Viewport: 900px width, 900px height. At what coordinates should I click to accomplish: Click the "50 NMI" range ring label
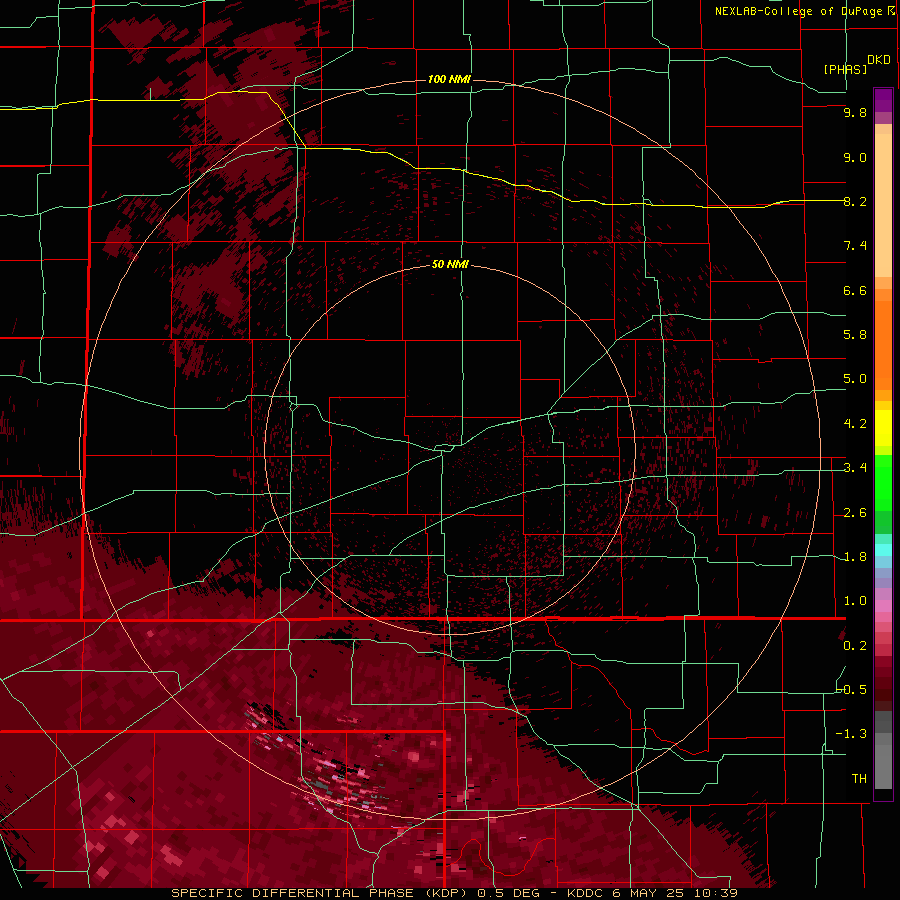450,264
